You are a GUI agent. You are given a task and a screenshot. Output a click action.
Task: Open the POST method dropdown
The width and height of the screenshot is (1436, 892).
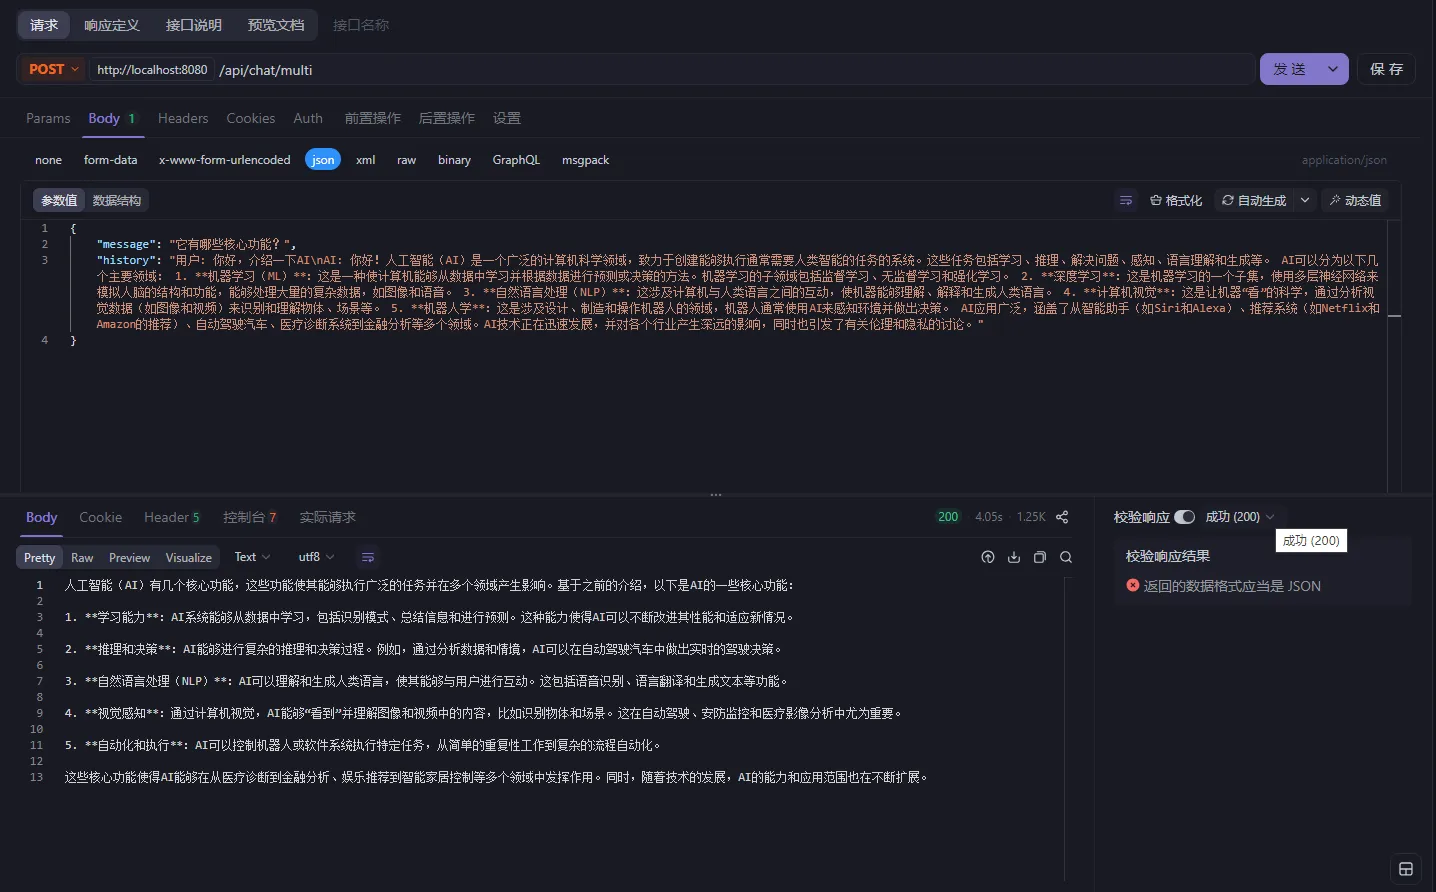click(x=54, y=69)
